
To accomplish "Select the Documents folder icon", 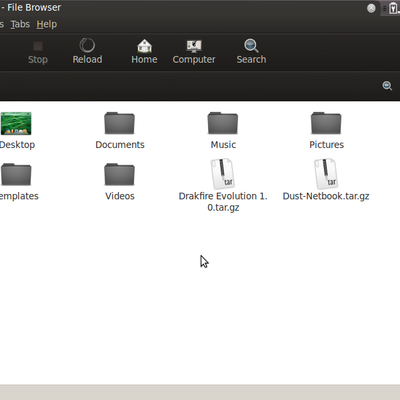I will click(119, 123).
